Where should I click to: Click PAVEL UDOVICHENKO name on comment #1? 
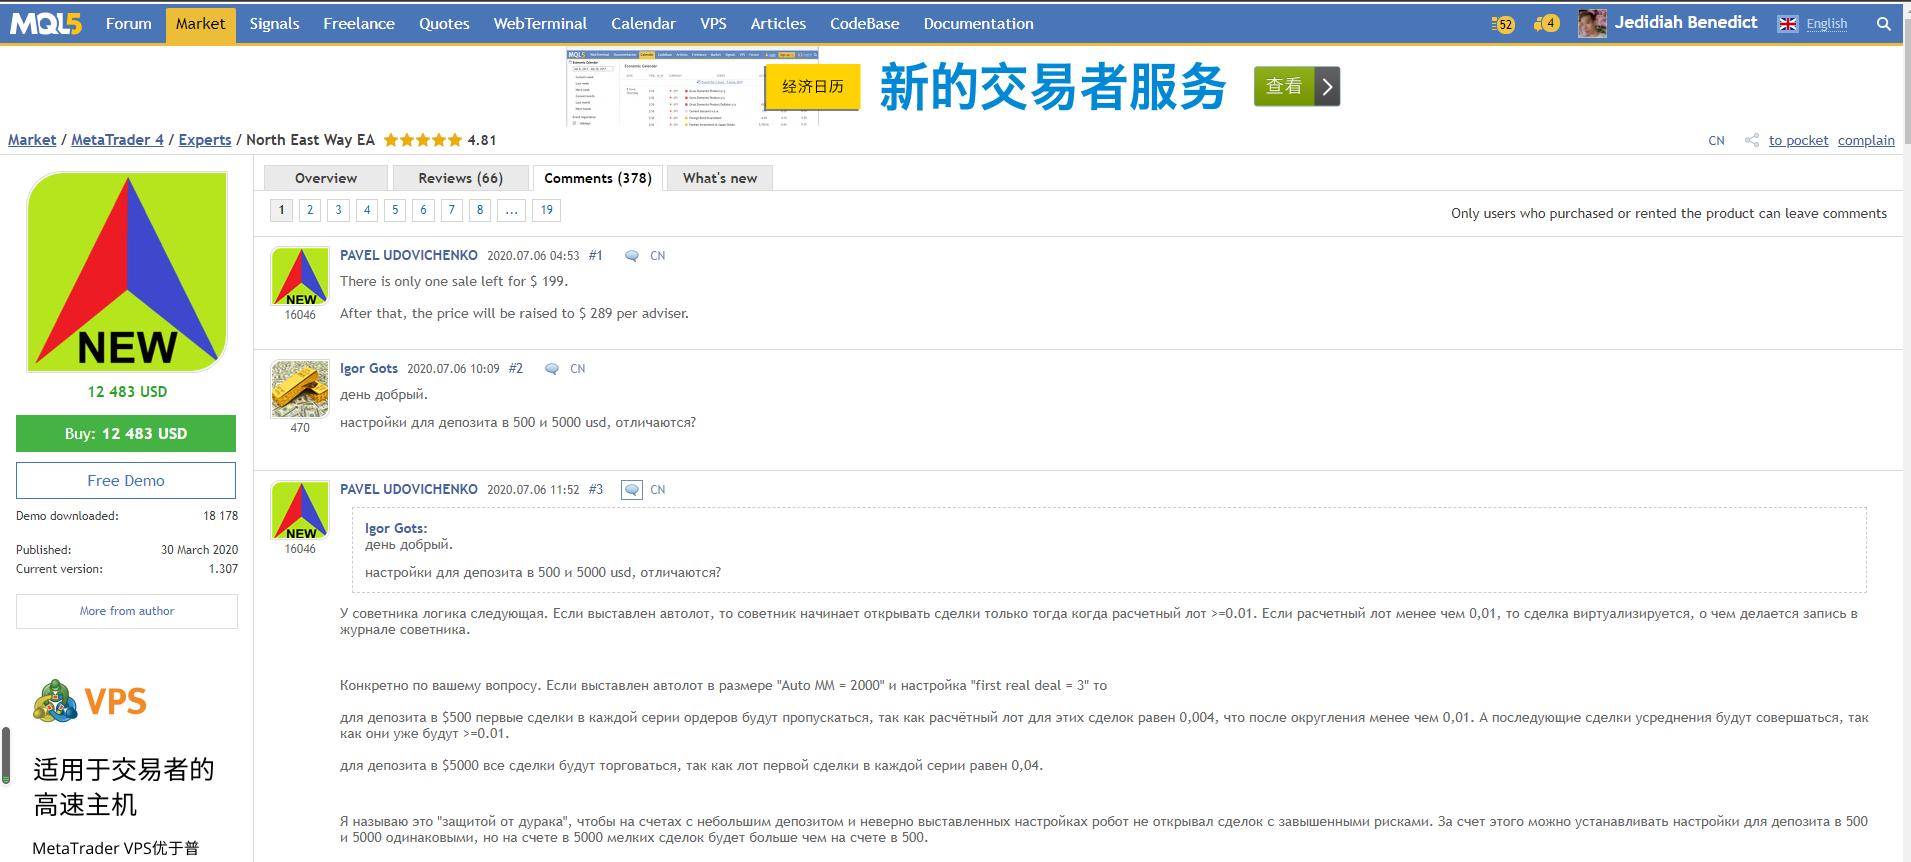tap(409, 256)
